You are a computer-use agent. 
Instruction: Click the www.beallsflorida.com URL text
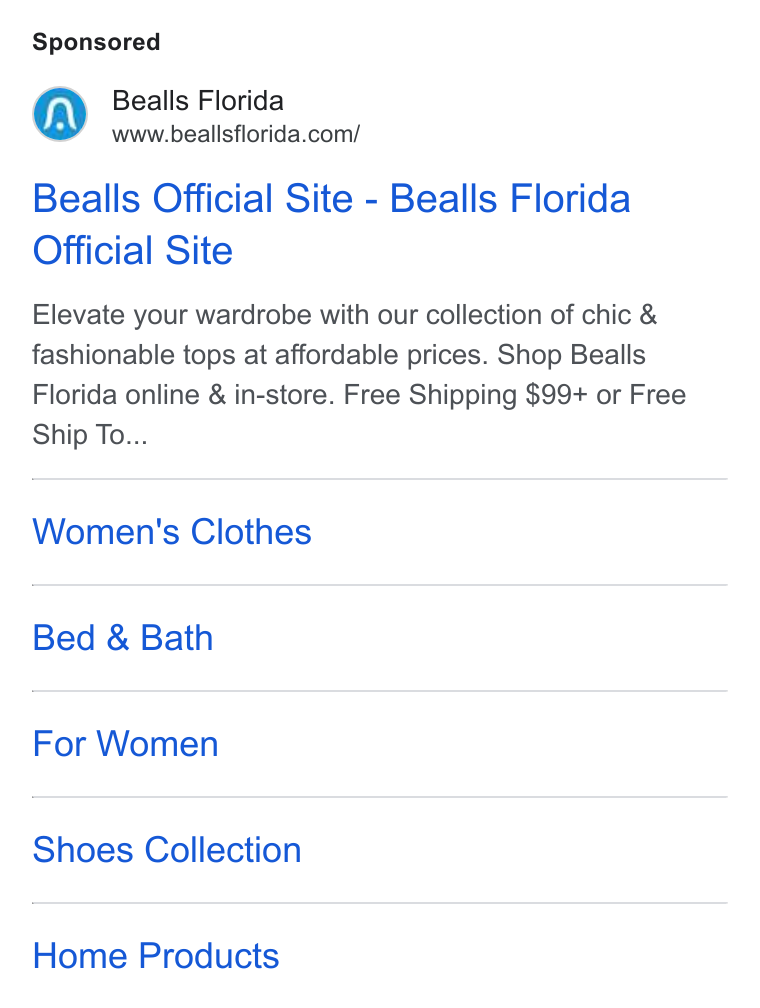coord(236,134)
